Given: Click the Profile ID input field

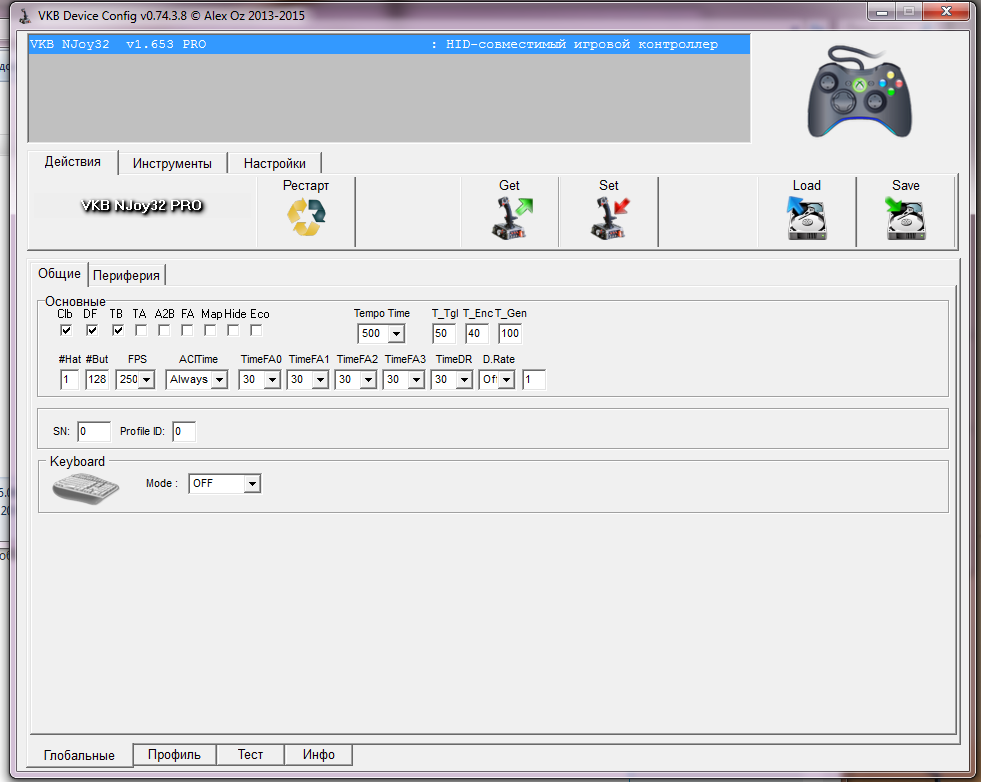Looking at the screenshot, I should (x=184, y=431).
